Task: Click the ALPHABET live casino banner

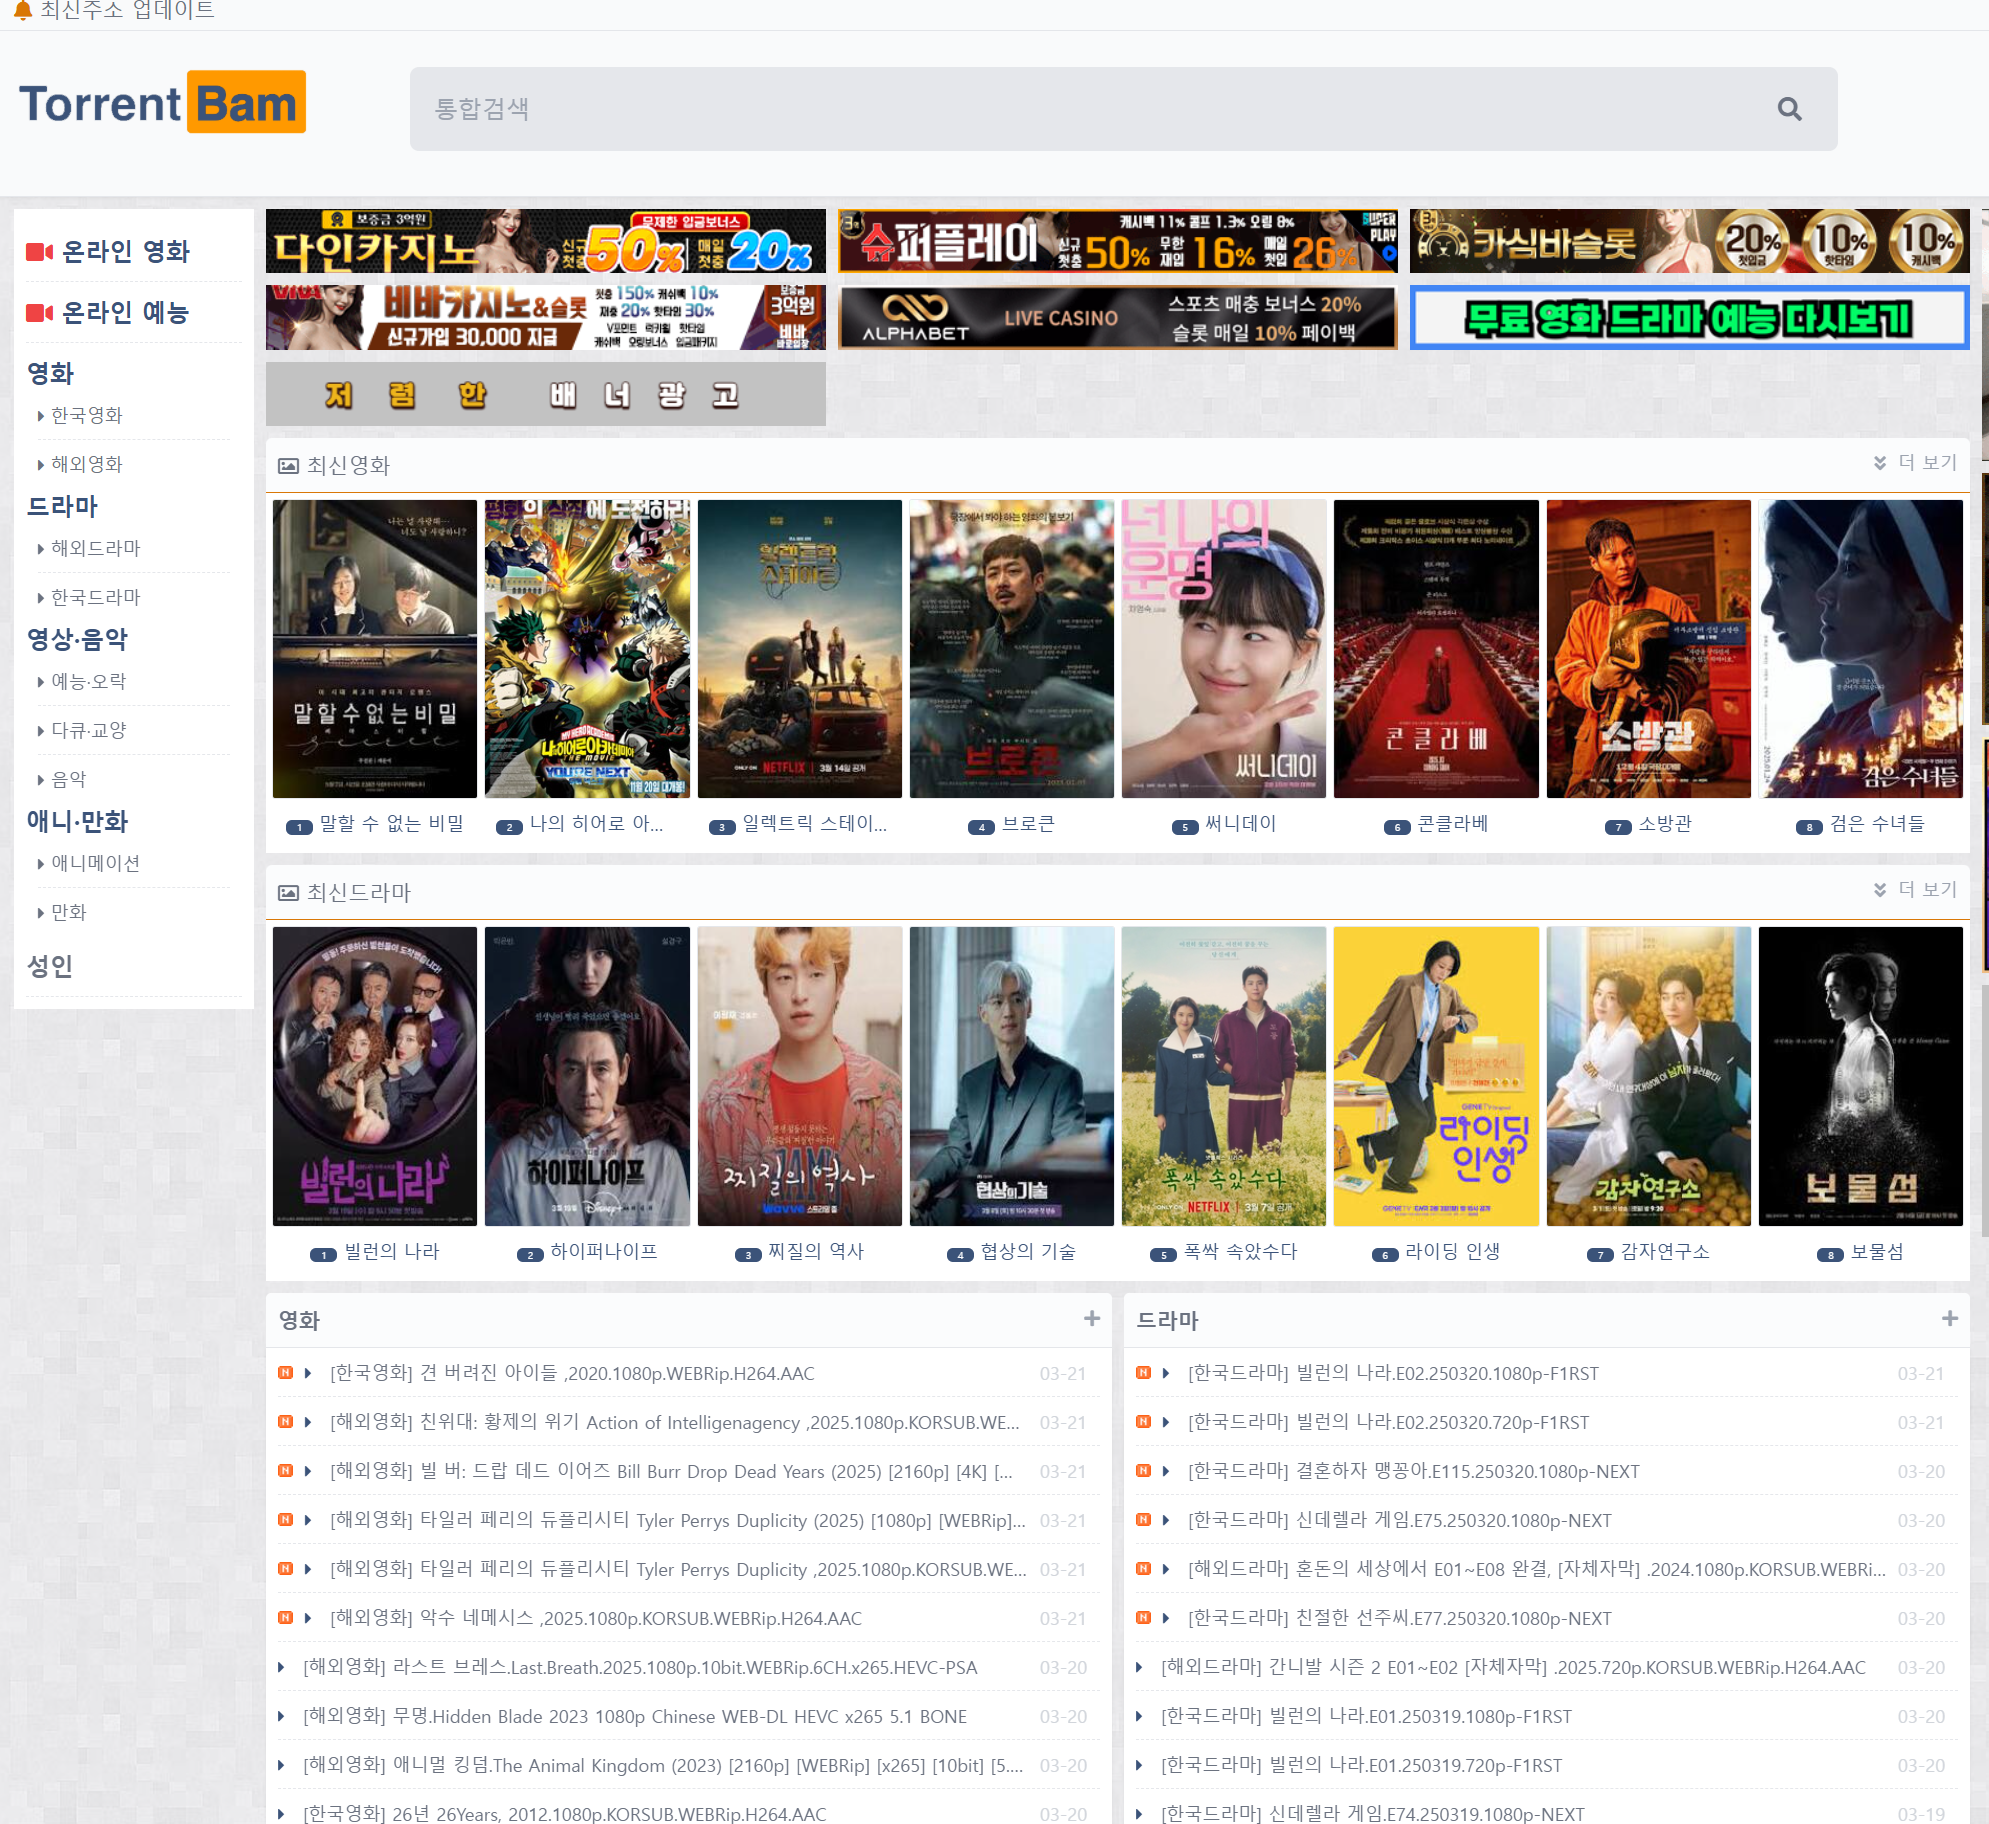Action: click(x=1117, y=318)
